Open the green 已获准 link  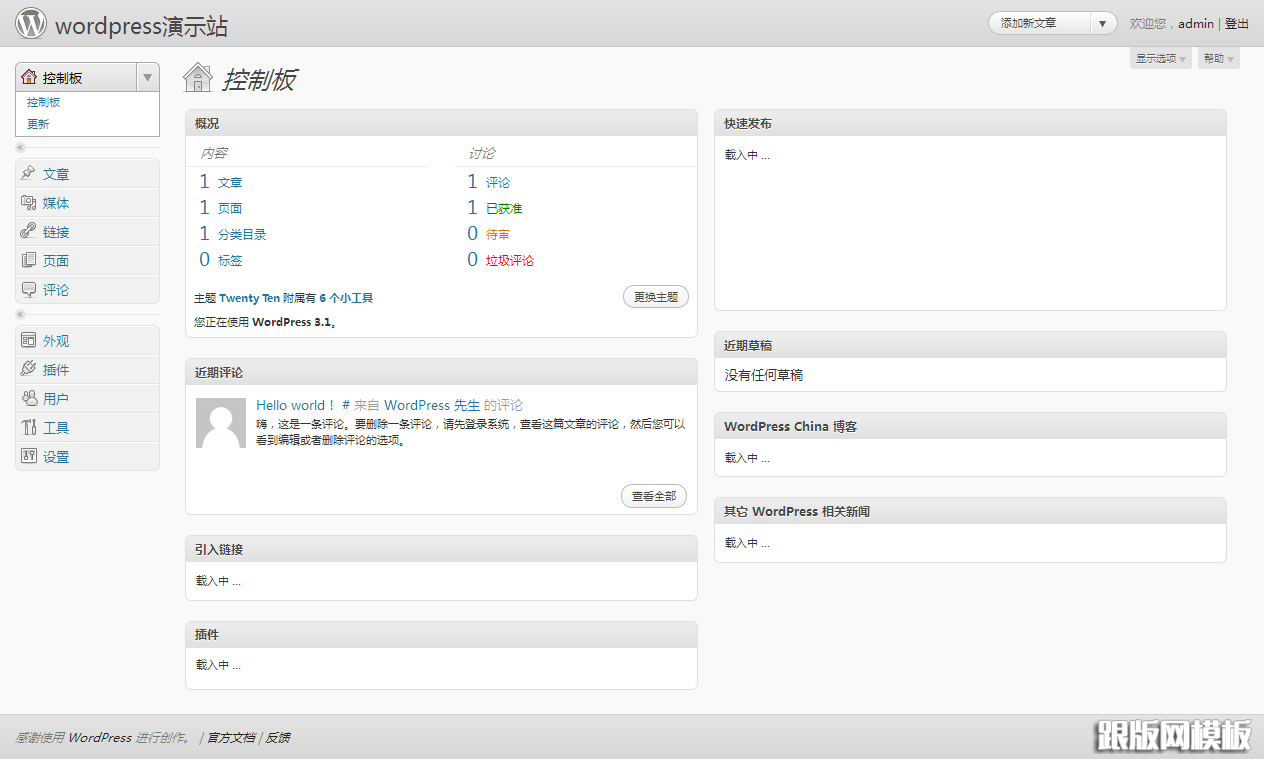tap(504, 208)
